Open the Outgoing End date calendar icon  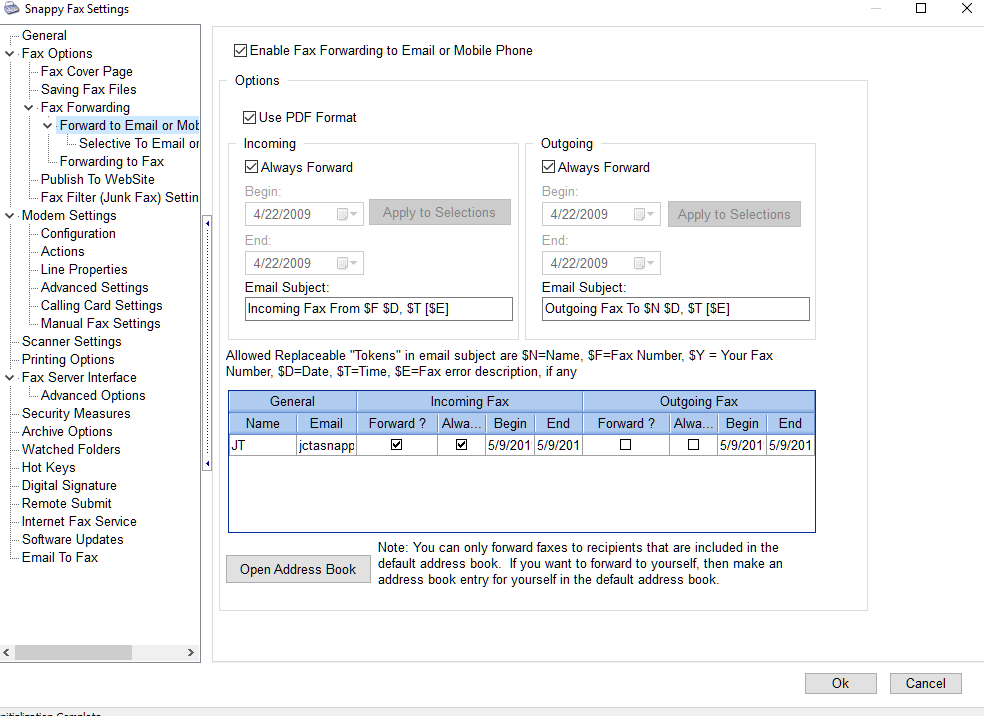point(640,264)
